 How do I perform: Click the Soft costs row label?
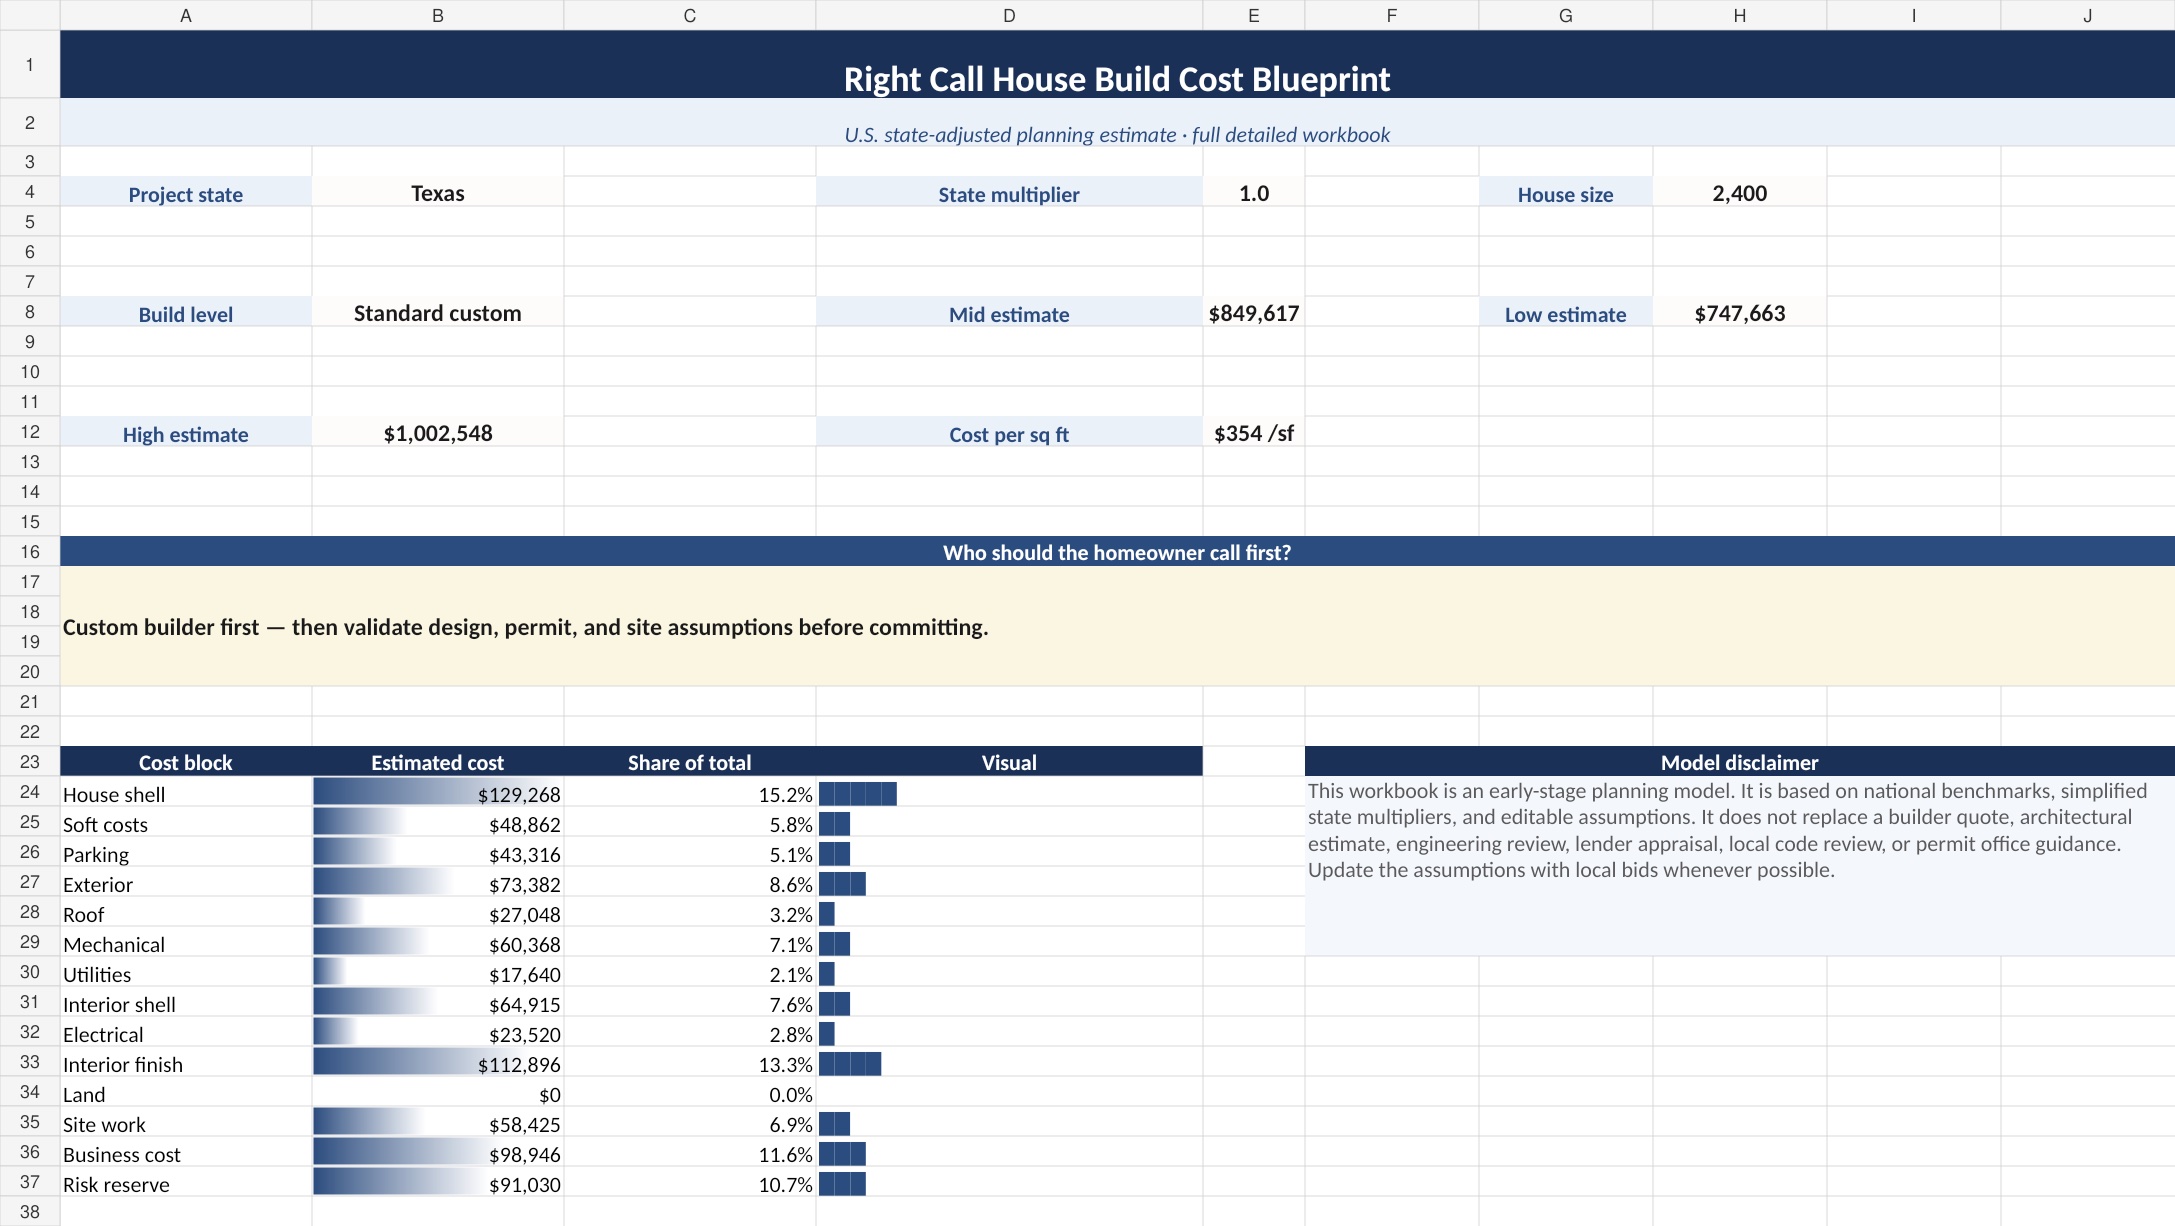[x=186, y=823]
